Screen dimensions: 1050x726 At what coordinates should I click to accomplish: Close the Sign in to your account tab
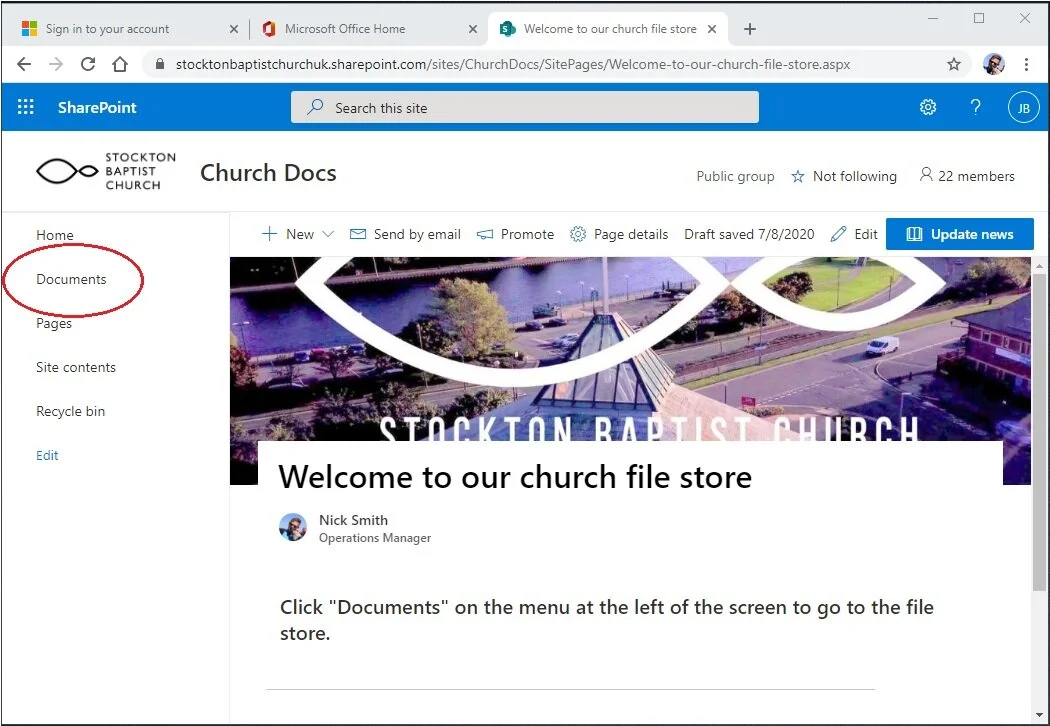tap(234, 29)
